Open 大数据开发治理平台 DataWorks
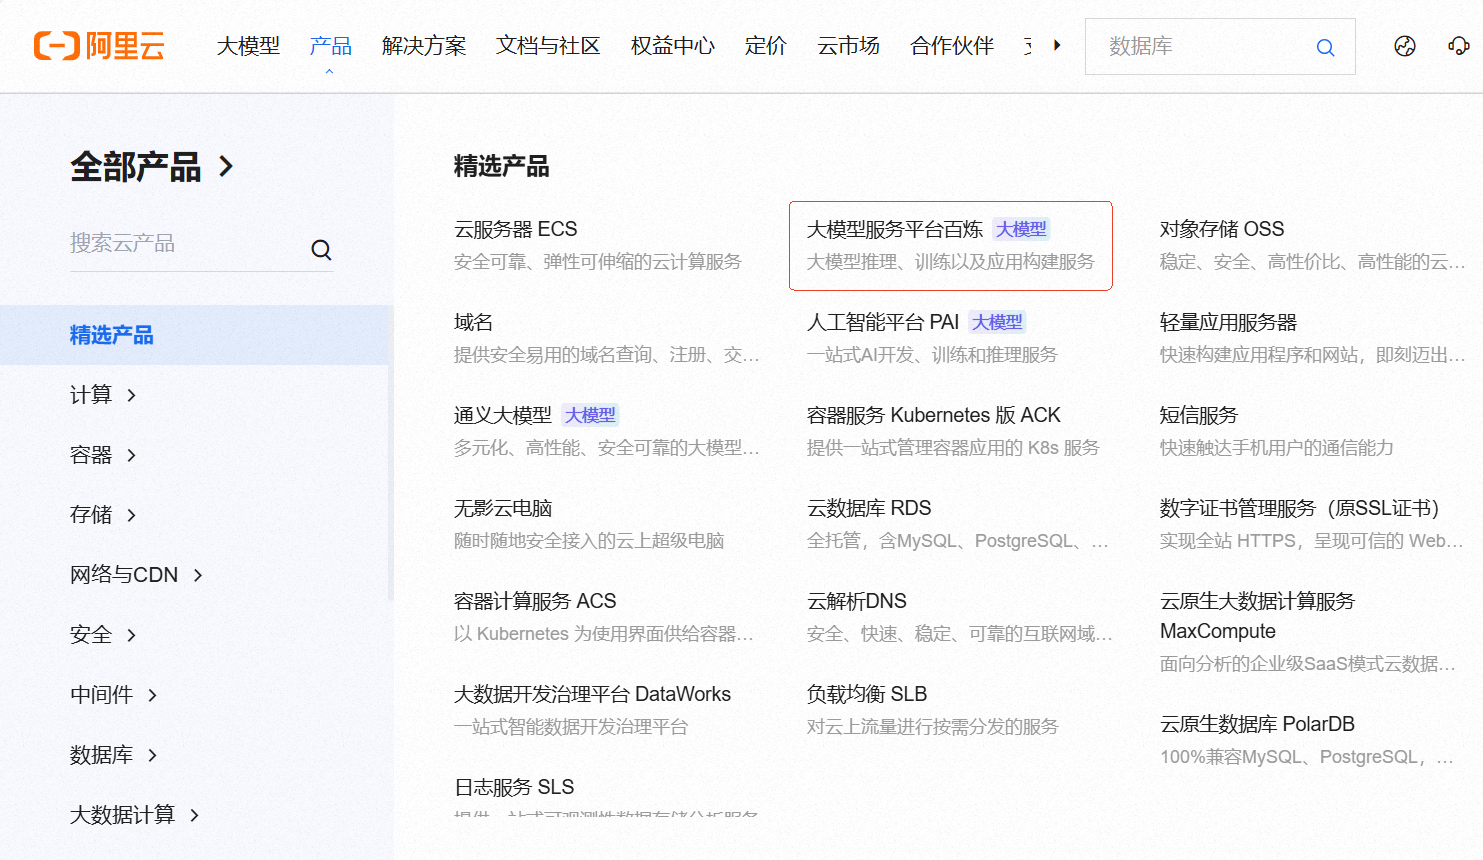 [592, 694]
